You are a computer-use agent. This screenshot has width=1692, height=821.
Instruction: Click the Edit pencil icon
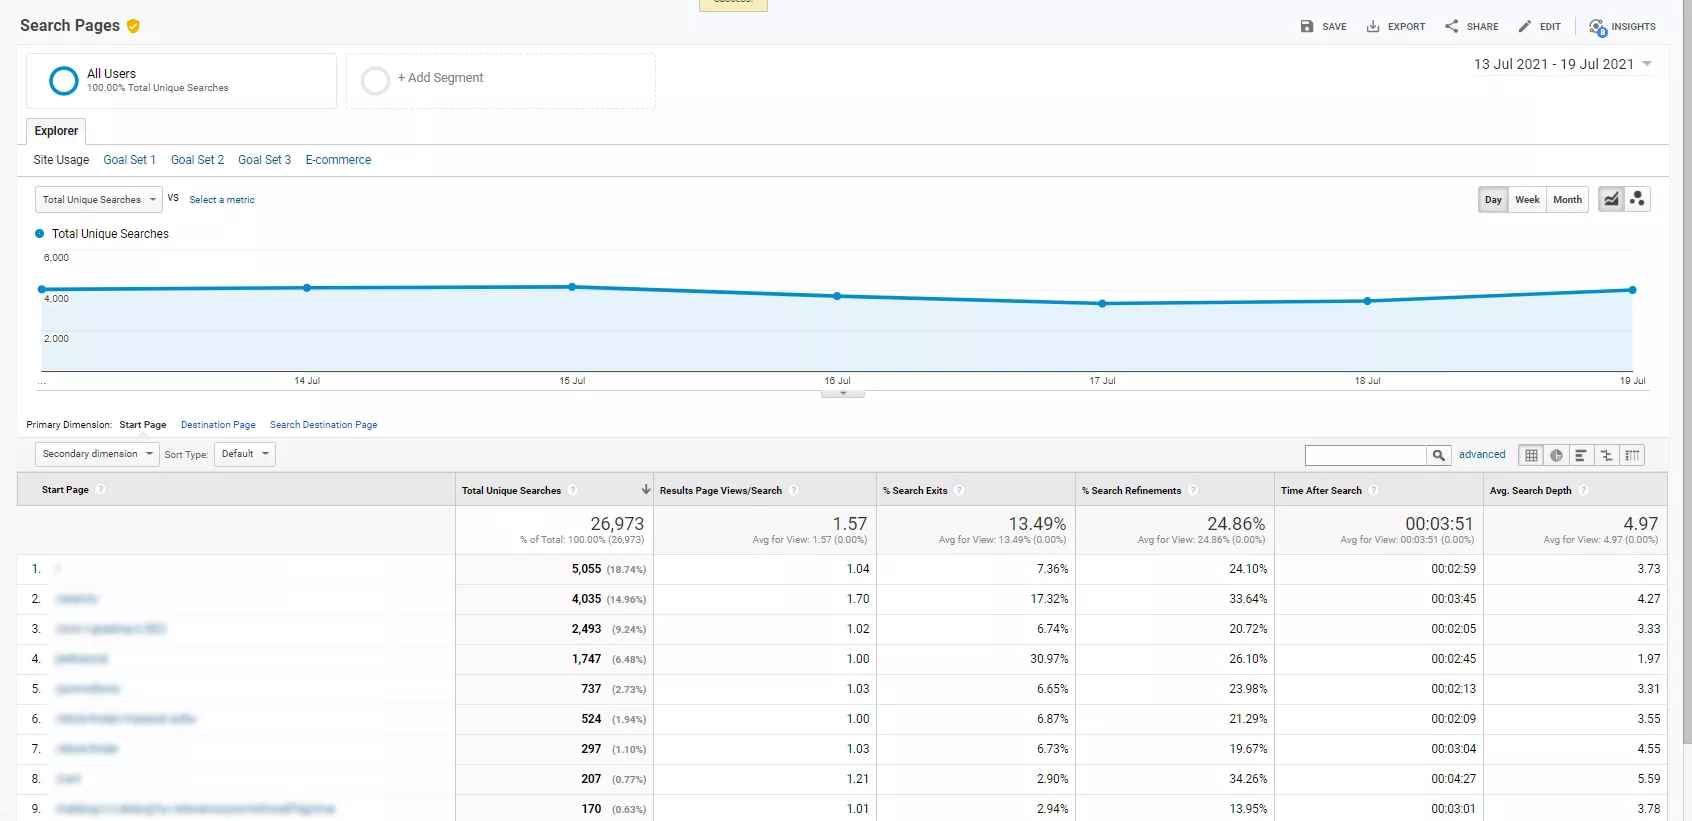[1525, 26]
